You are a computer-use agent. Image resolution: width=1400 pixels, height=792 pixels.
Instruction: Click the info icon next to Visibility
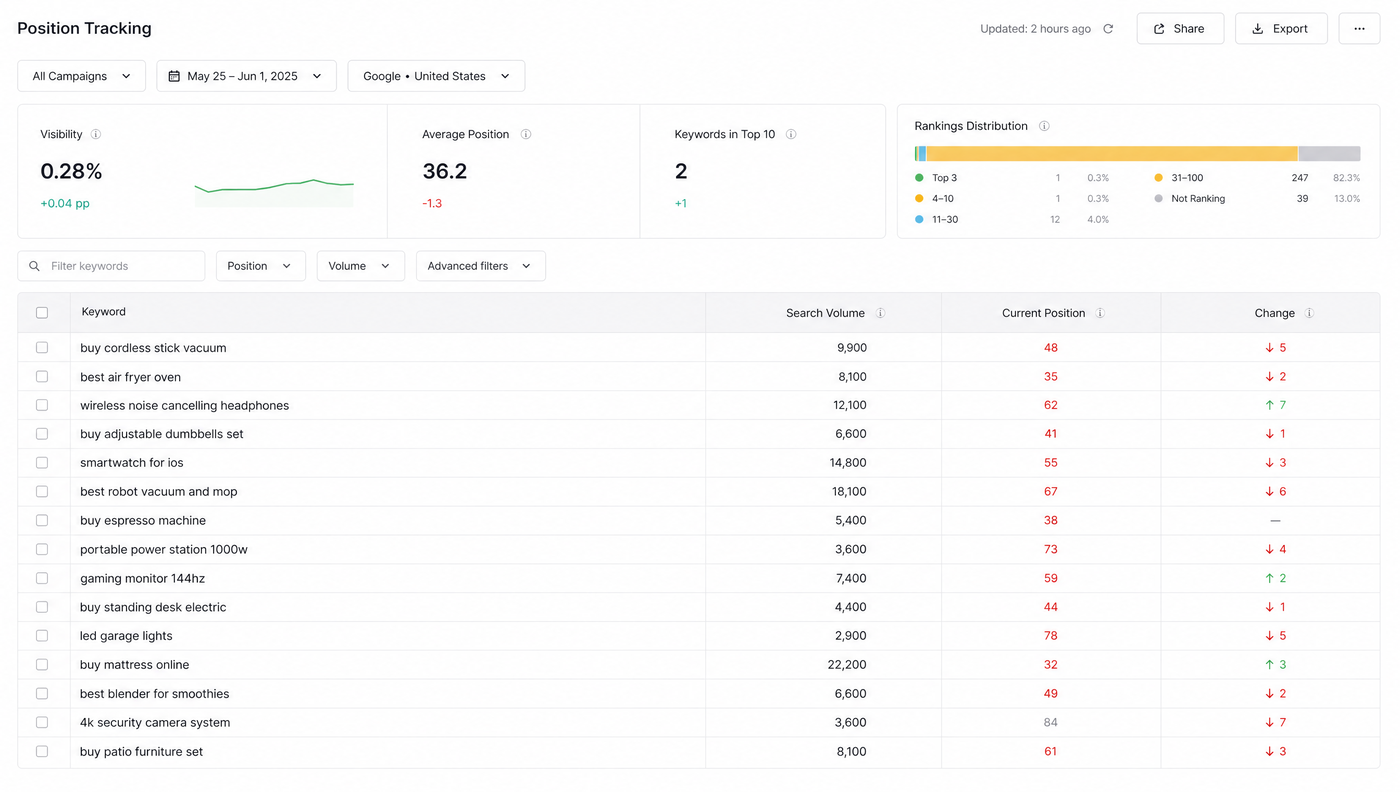tap(96, 134)
